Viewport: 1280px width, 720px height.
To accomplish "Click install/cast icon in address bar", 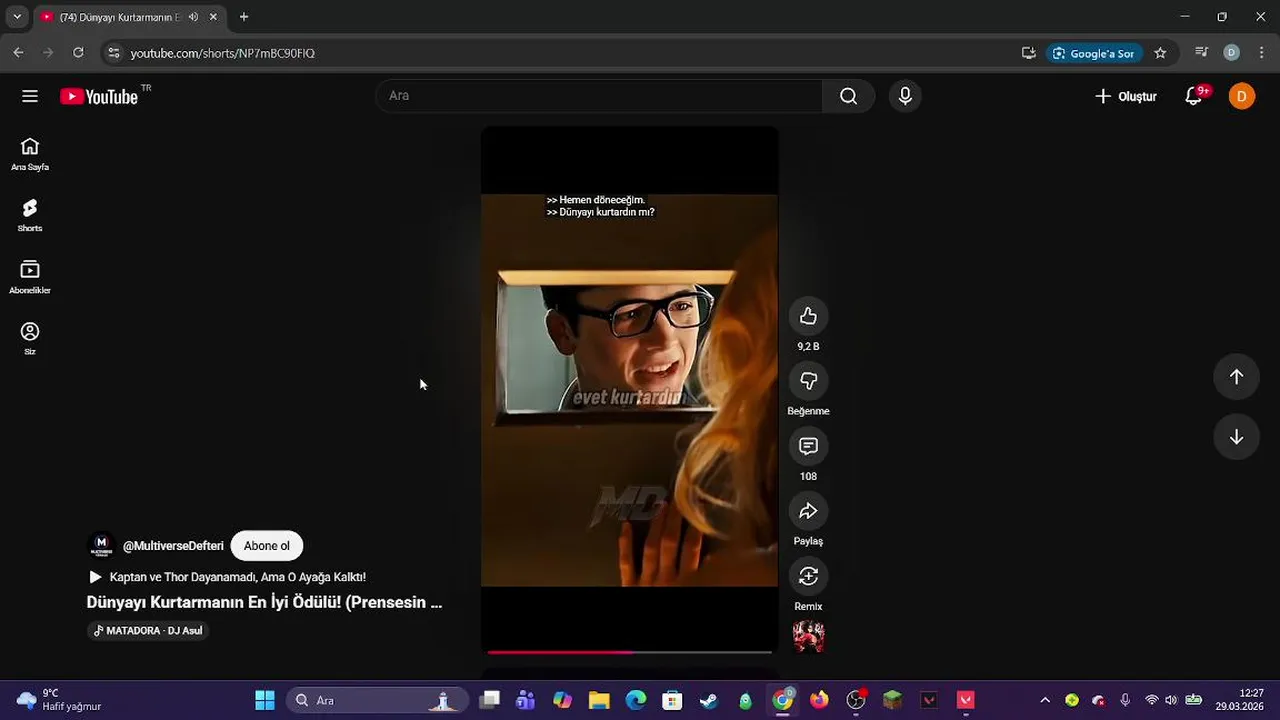I will click(1028, 53).
